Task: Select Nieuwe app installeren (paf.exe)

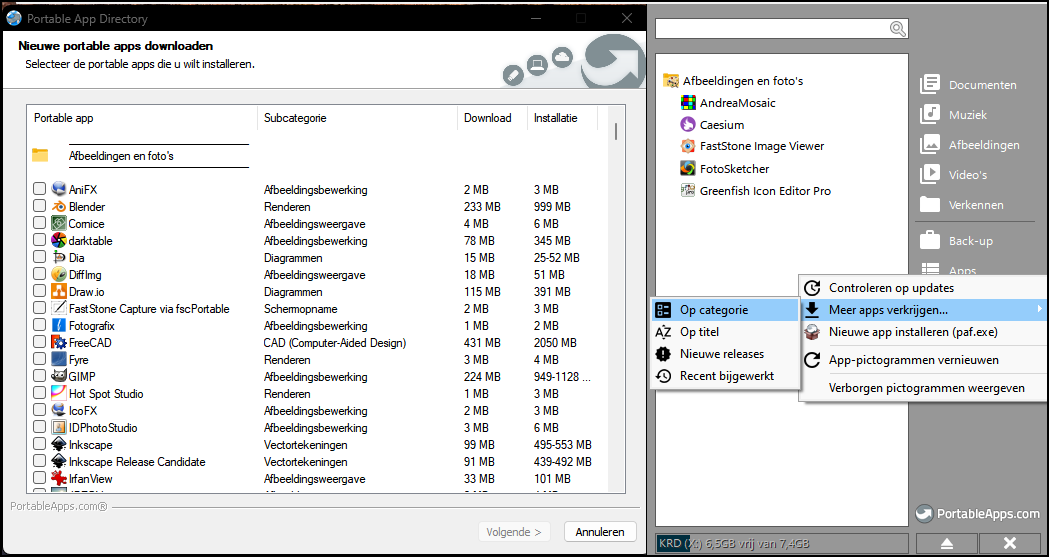Action: pos(923,332)
